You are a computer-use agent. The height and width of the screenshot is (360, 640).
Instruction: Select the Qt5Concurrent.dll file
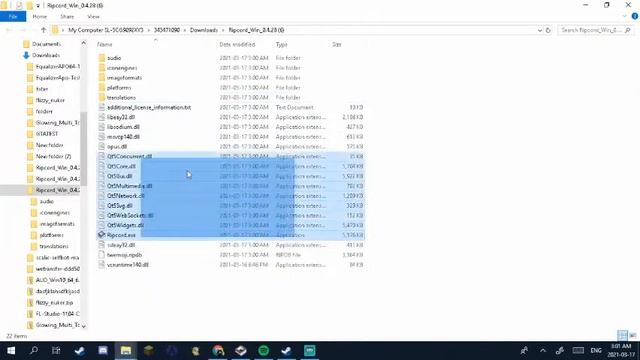[129, 156]
